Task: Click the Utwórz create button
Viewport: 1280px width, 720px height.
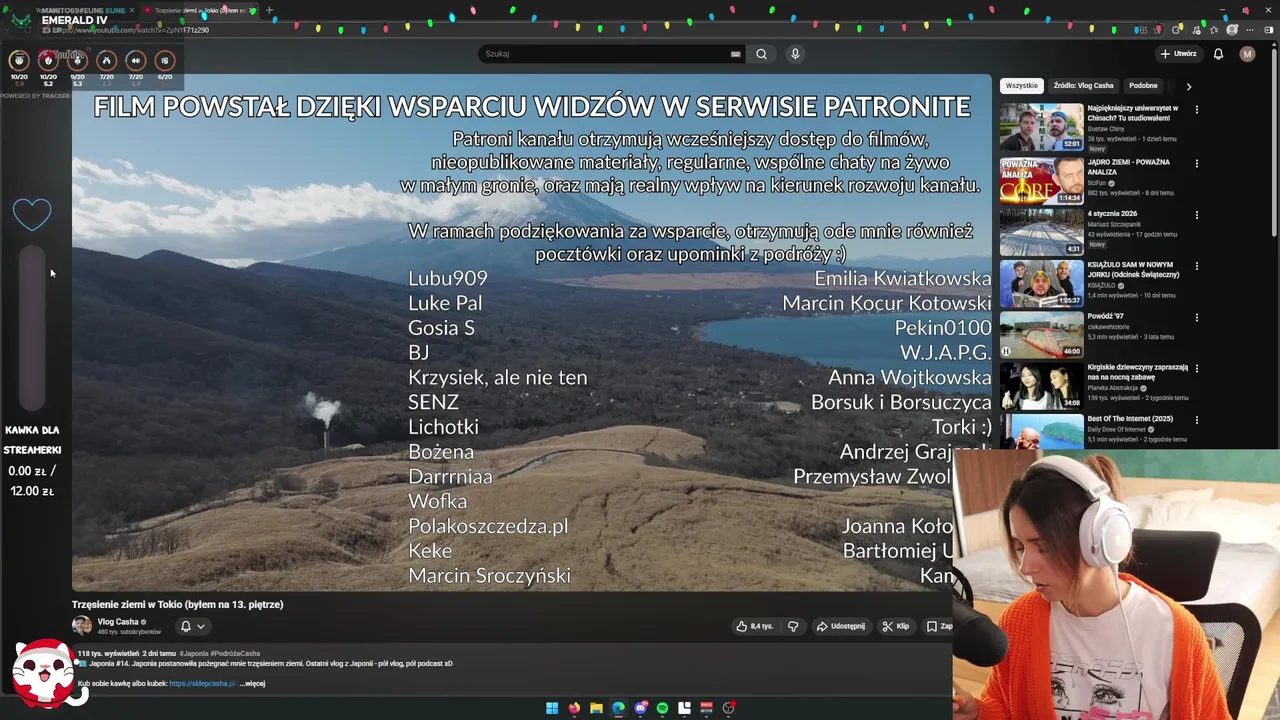Action: pos(1179,54)
